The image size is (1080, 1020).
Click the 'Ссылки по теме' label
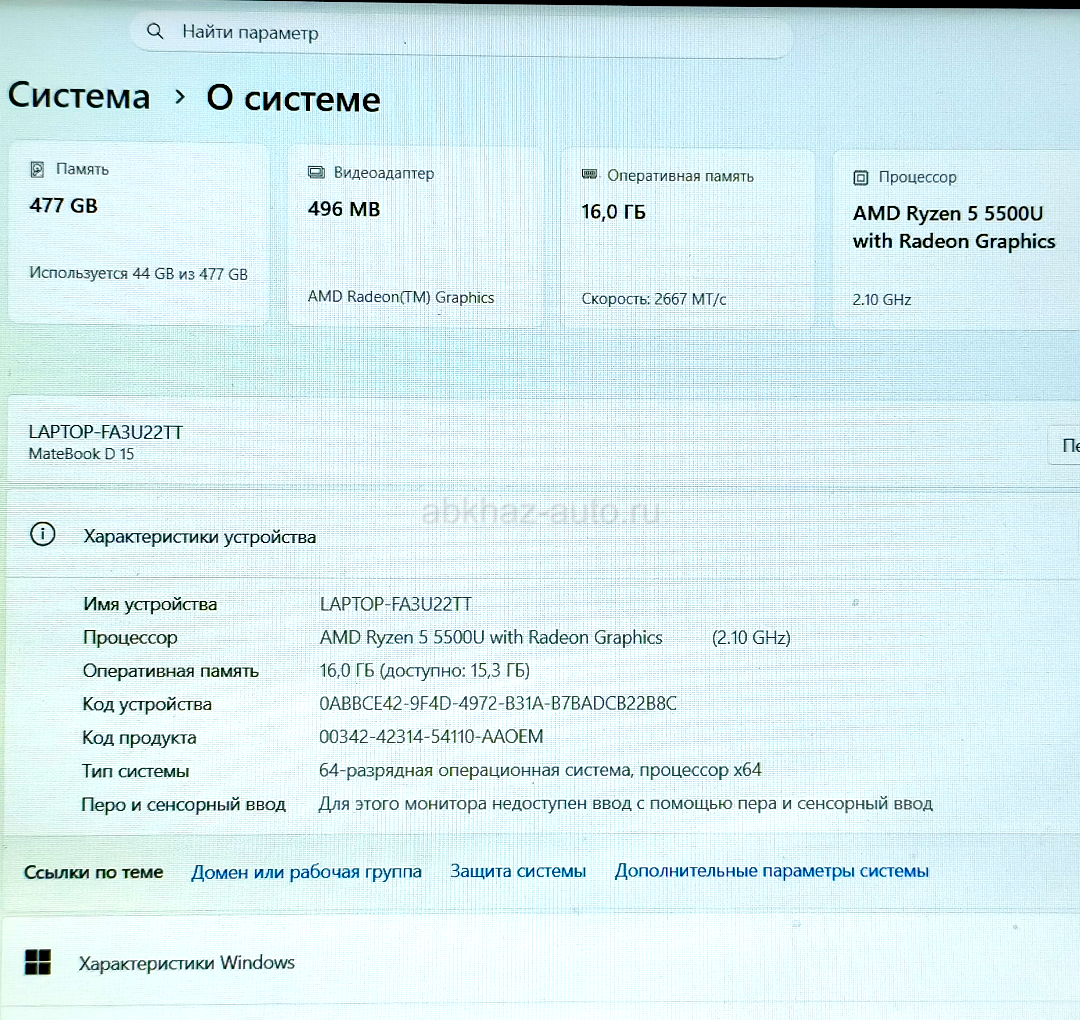(x=94, y=872)
